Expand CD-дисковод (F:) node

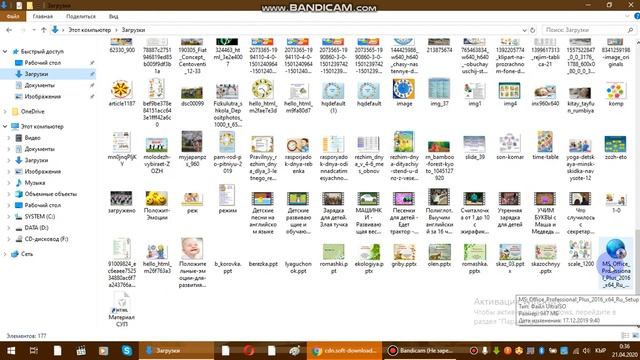(9, 239)
